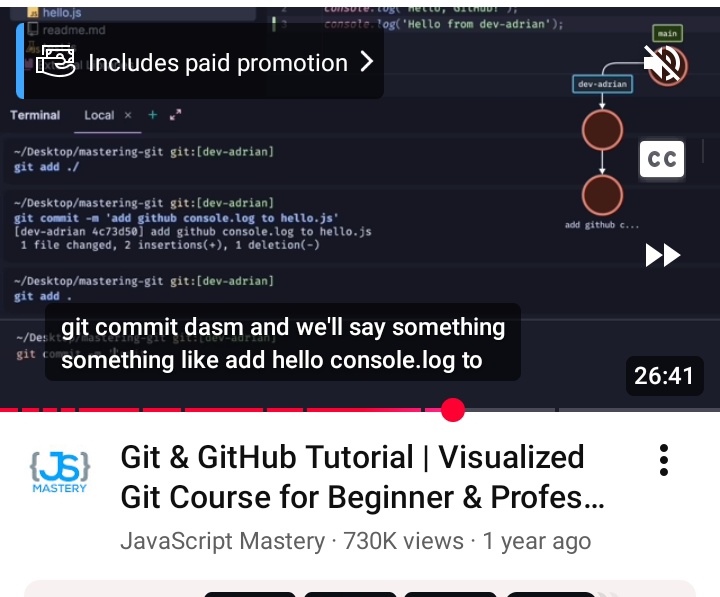Click the console.log('Hello from dev-adrian') code line
This screenshot has height=597, width=720.
[x=444, y=24]
